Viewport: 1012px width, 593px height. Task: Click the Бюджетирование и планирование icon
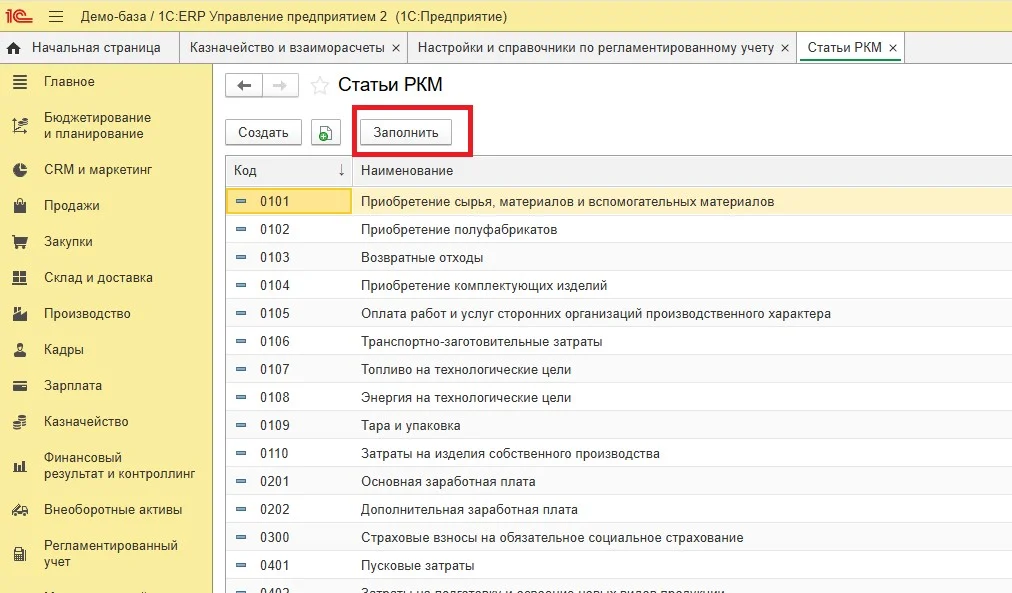pos(20,125)
